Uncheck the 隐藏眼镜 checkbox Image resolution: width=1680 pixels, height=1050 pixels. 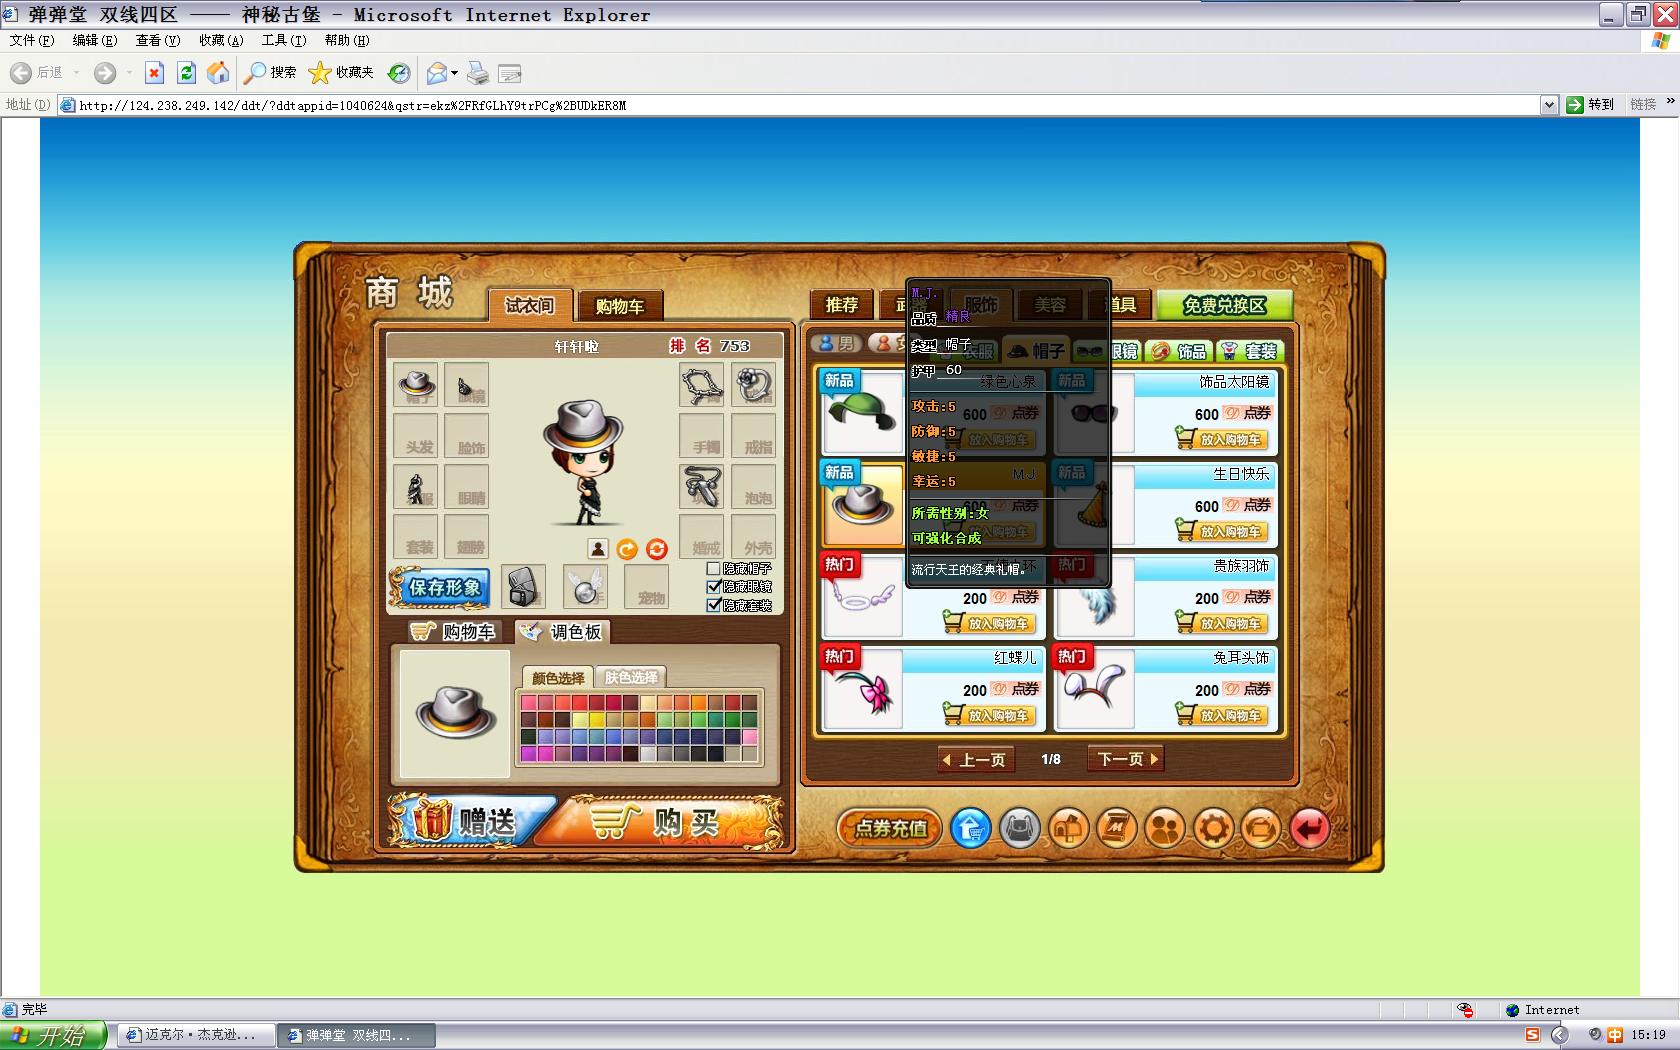714,587
